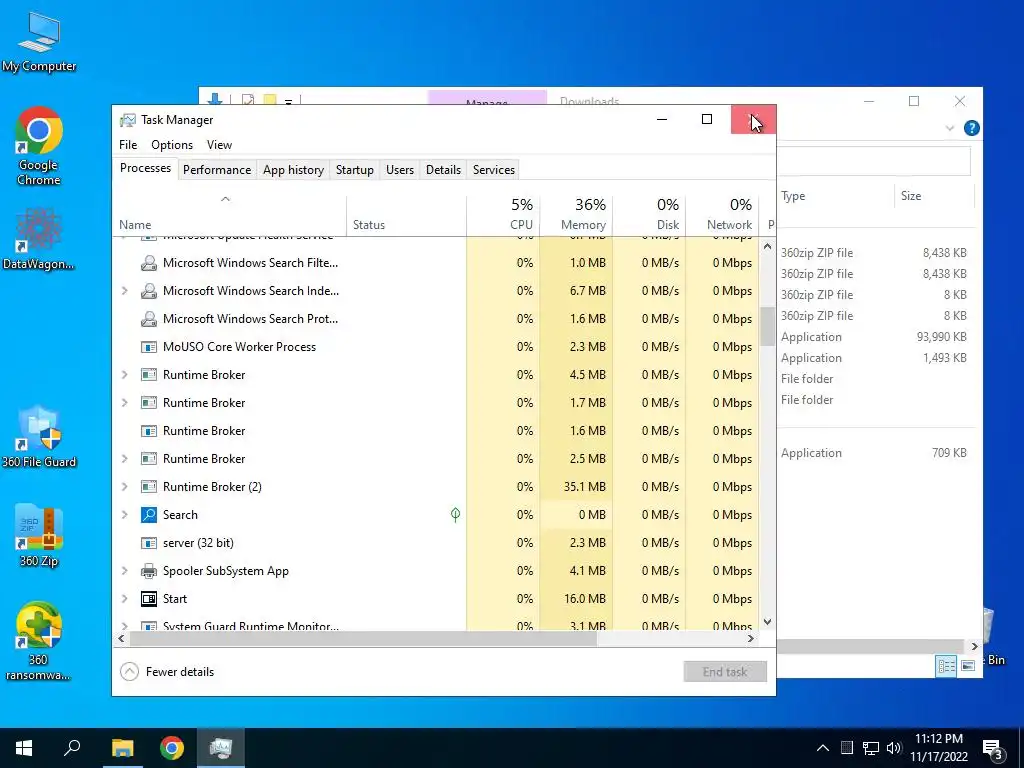Click the Start process icon

pyautogui.click(x=149, y=599)
